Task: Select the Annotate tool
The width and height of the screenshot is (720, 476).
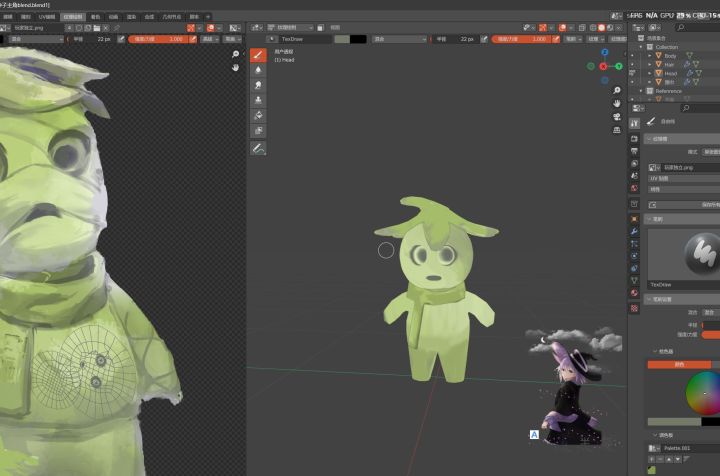Action: click(x=257, y=148)
